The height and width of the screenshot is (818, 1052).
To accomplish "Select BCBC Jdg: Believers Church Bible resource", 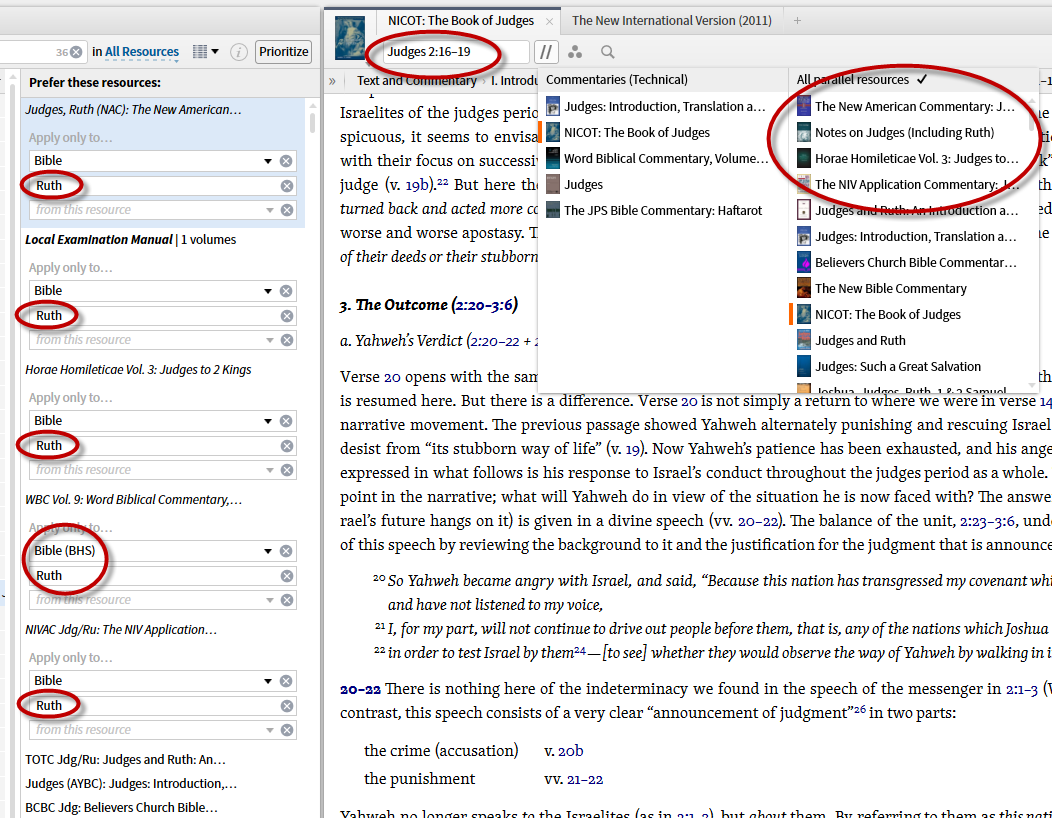I will point(121,808).
